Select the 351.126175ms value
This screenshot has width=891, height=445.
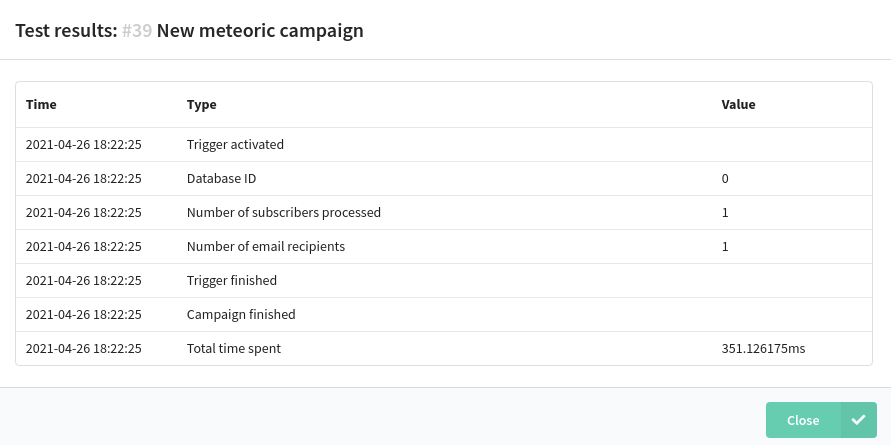(x=763, y=348)
